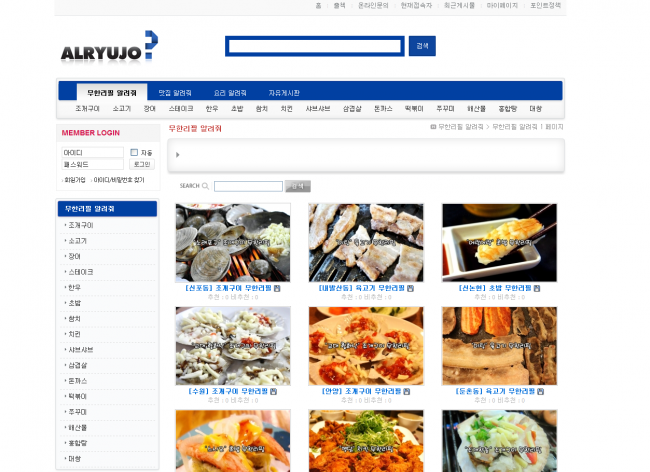Screen dimensions: 650x472
Task: Select 샤브샤브 in the left sidebar list
Action: click(x=81, y=350)
